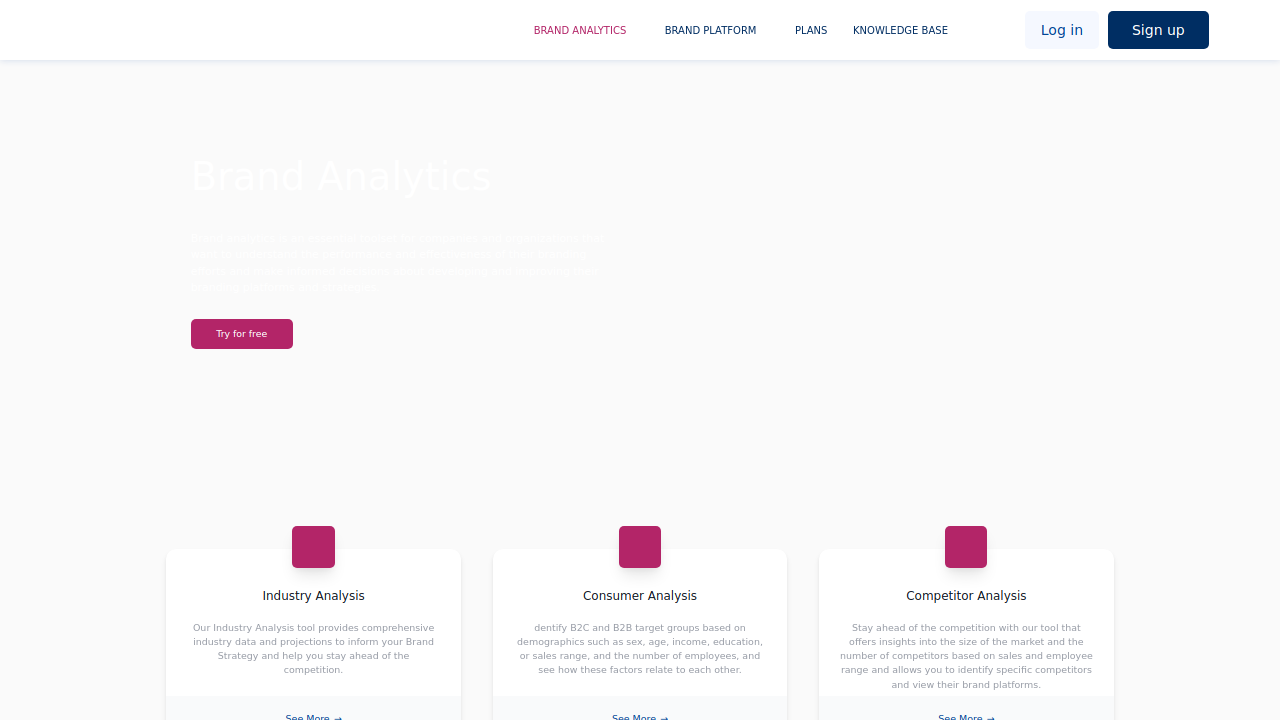Open See More under Consumer Analysis

click(x=640, y=716)
